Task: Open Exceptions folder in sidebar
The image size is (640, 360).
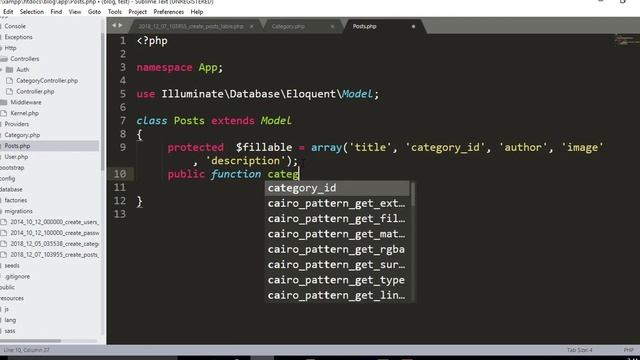Action: coord(18,37)
